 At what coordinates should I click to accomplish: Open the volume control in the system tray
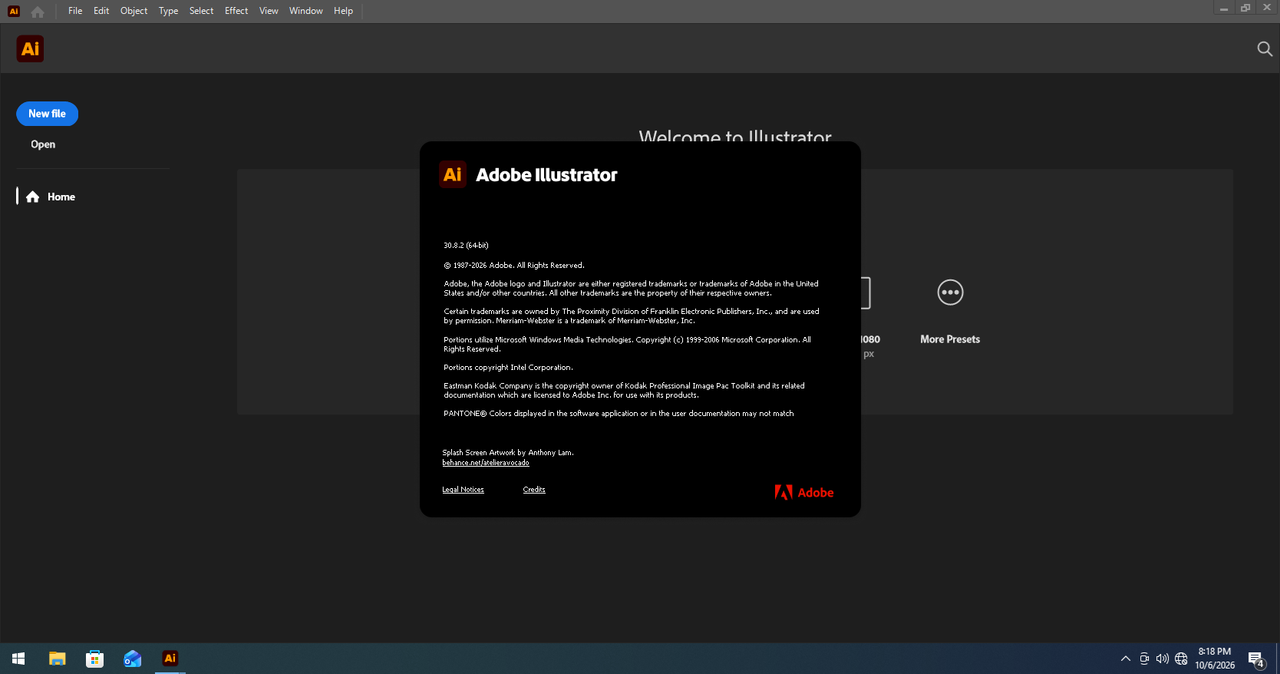pyautogui.click(x=1162, y=659)
